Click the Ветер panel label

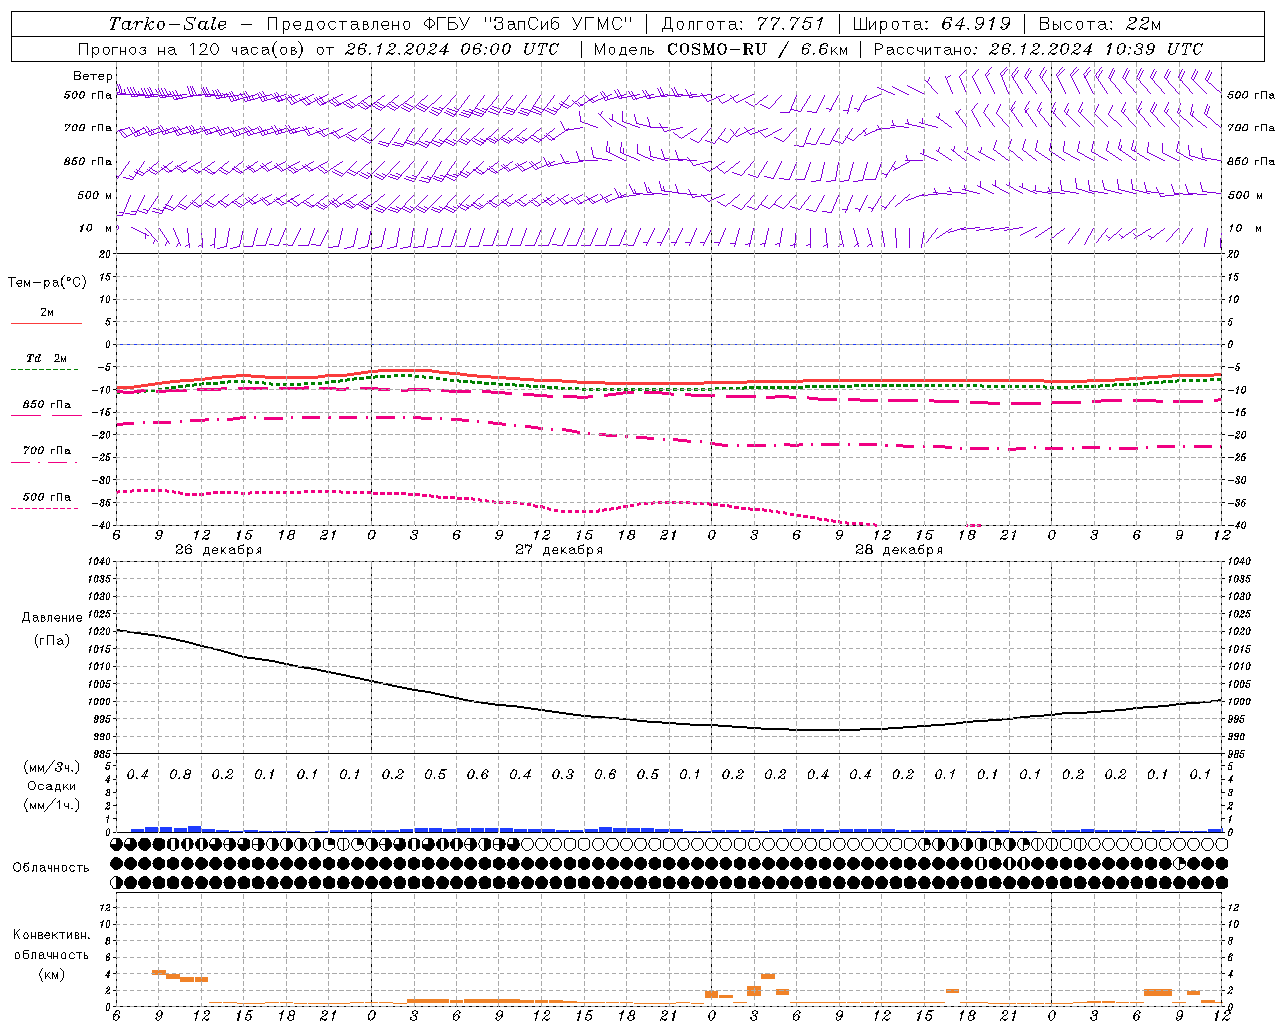point(93,76)
